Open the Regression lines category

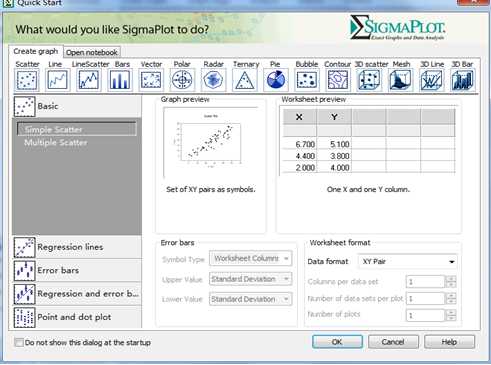coord(77,247)
